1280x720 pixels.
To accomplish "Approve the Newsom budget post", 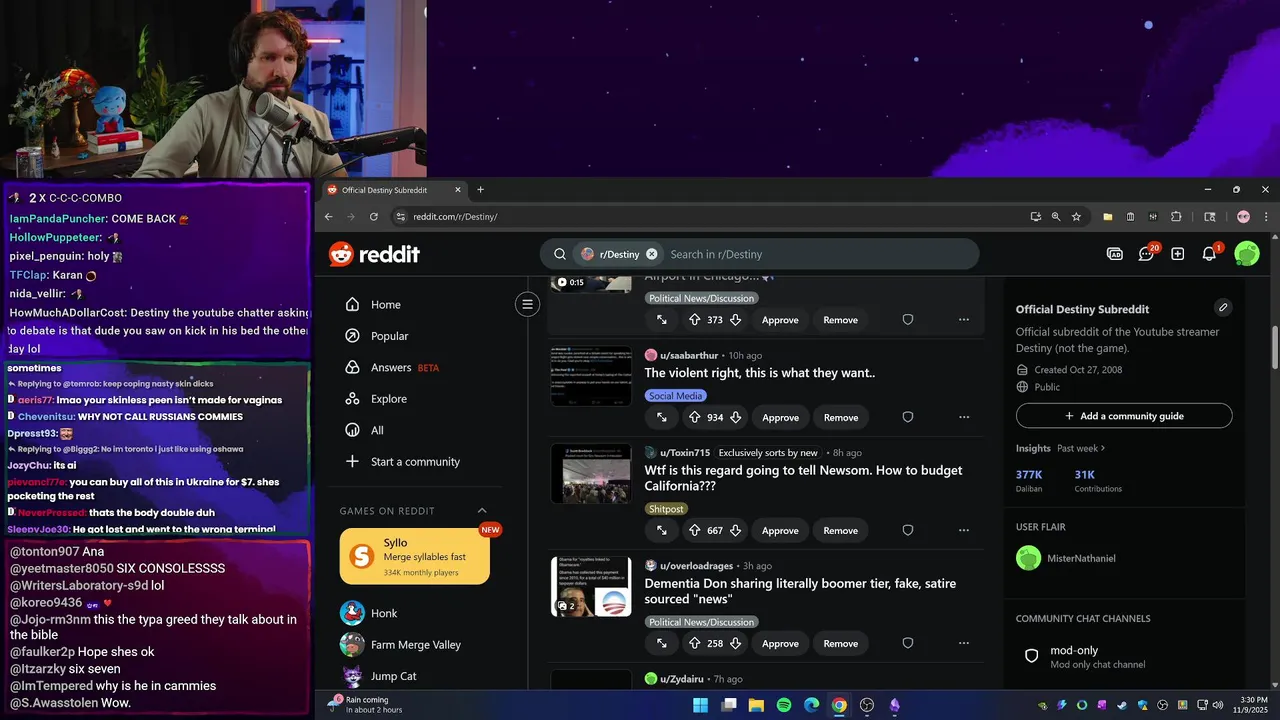I will coord(780,530).
